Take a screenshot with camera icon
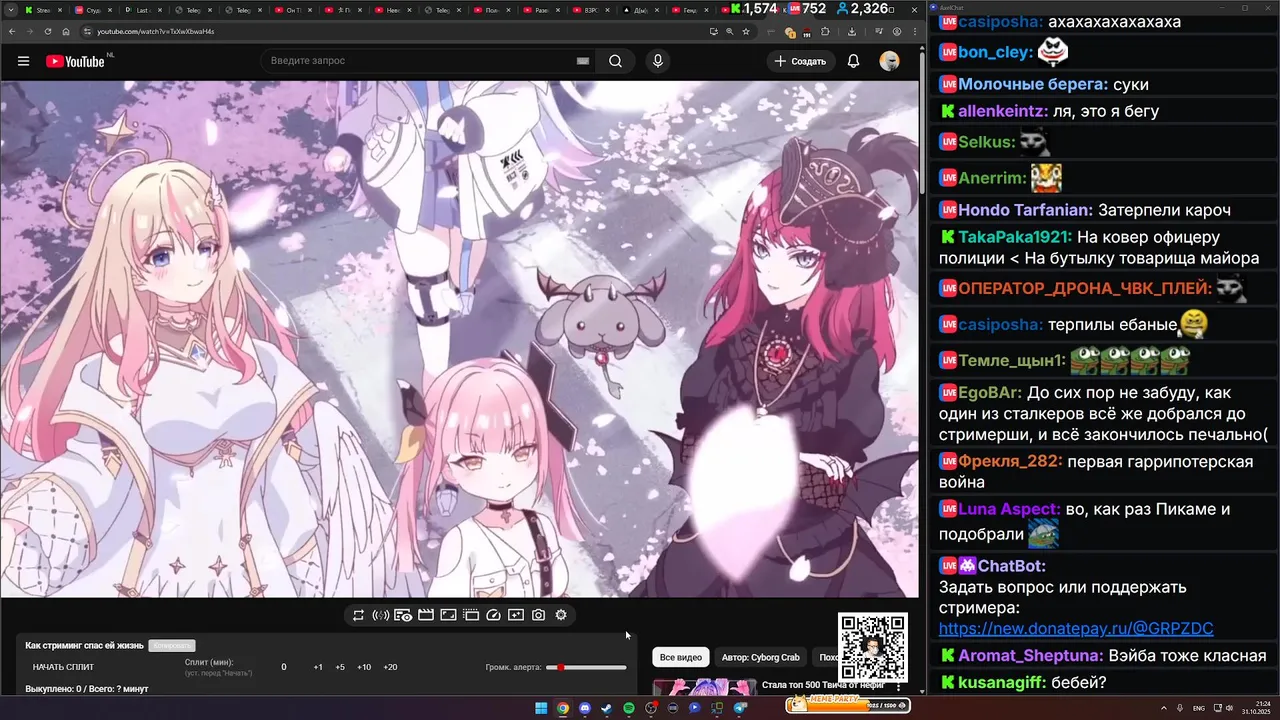The image size is (1280, 720). (x=539, y=615)
